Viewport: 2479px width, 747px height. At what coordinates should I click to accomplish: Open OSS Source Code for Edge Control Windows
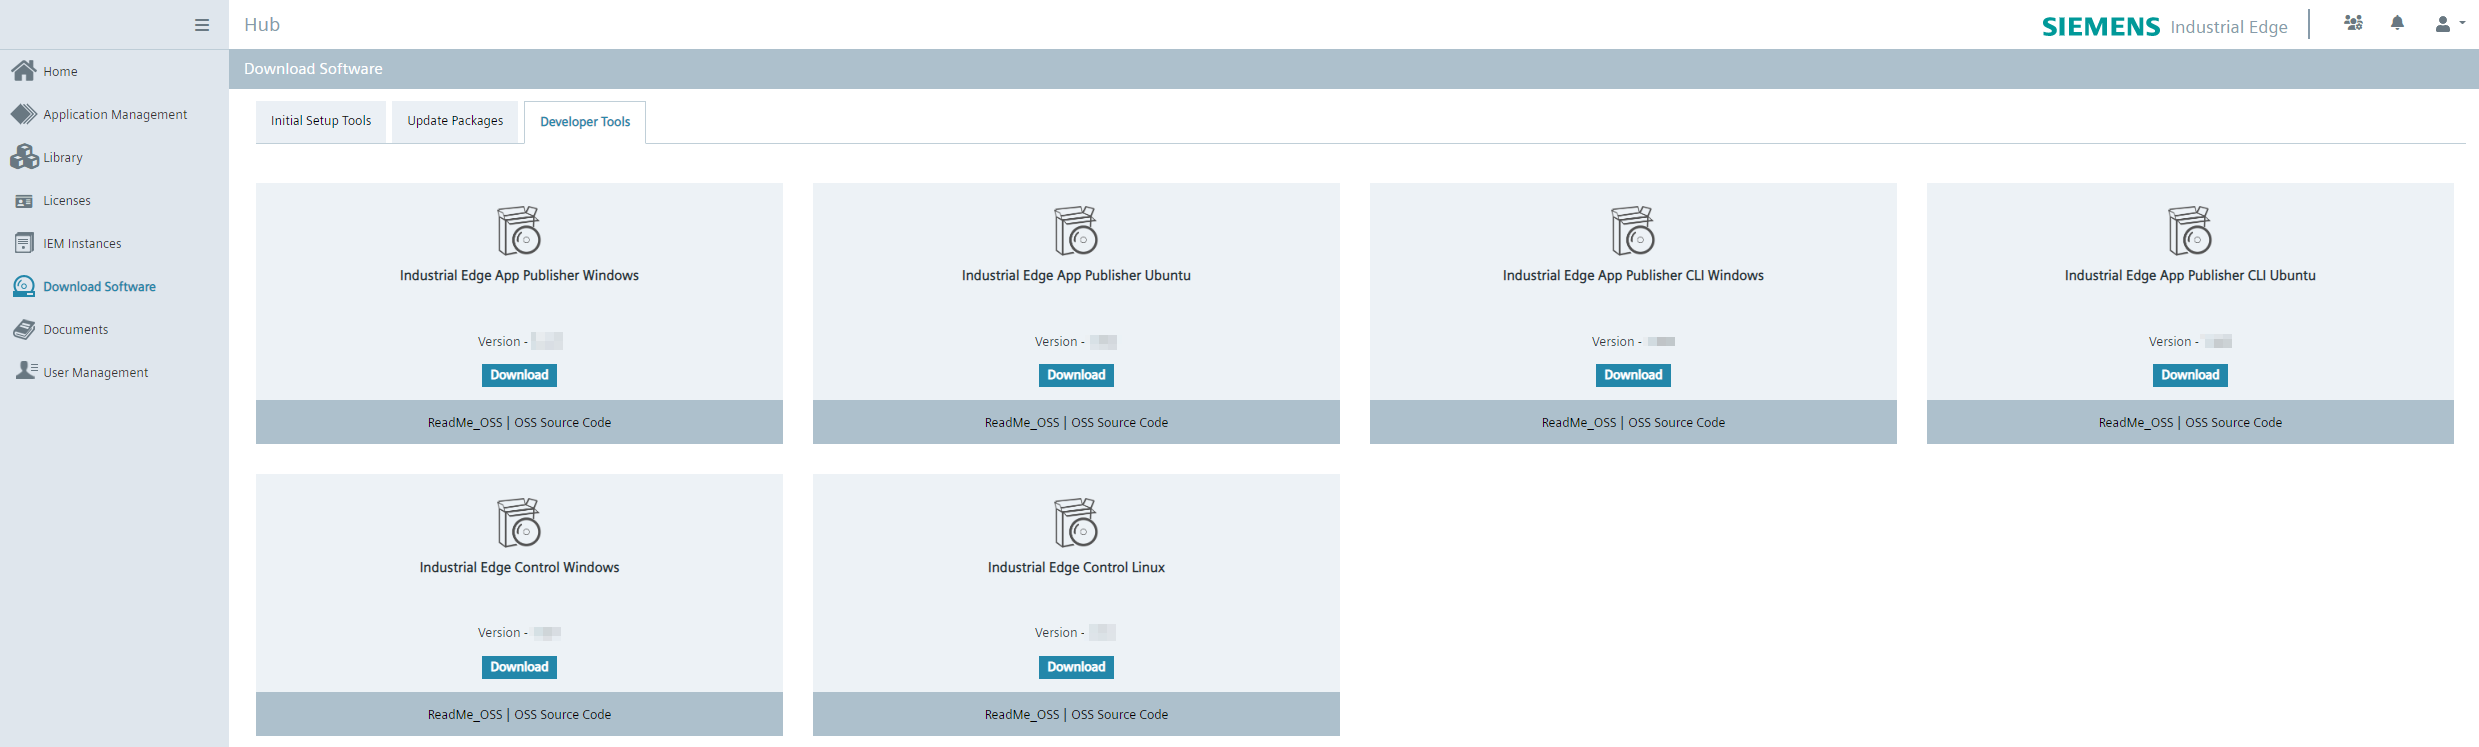coord(563,715)
